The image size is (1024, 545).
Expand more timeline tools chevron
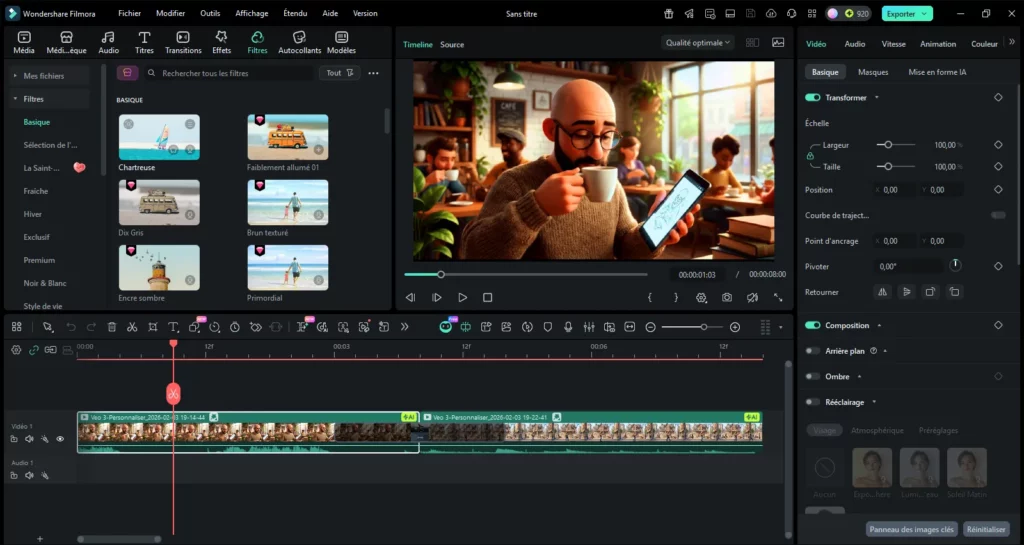(x=404, y=327)
